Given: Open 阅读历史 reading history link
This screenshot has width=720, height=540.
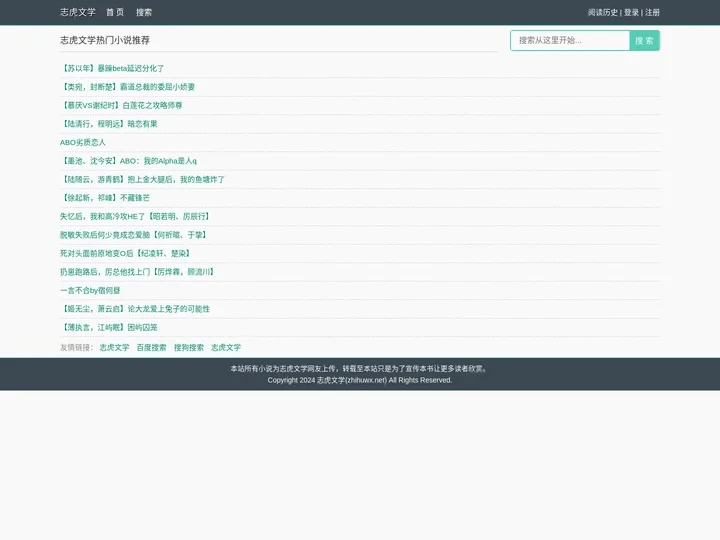Looking at the screenshot, I should [x=602, y=12].
